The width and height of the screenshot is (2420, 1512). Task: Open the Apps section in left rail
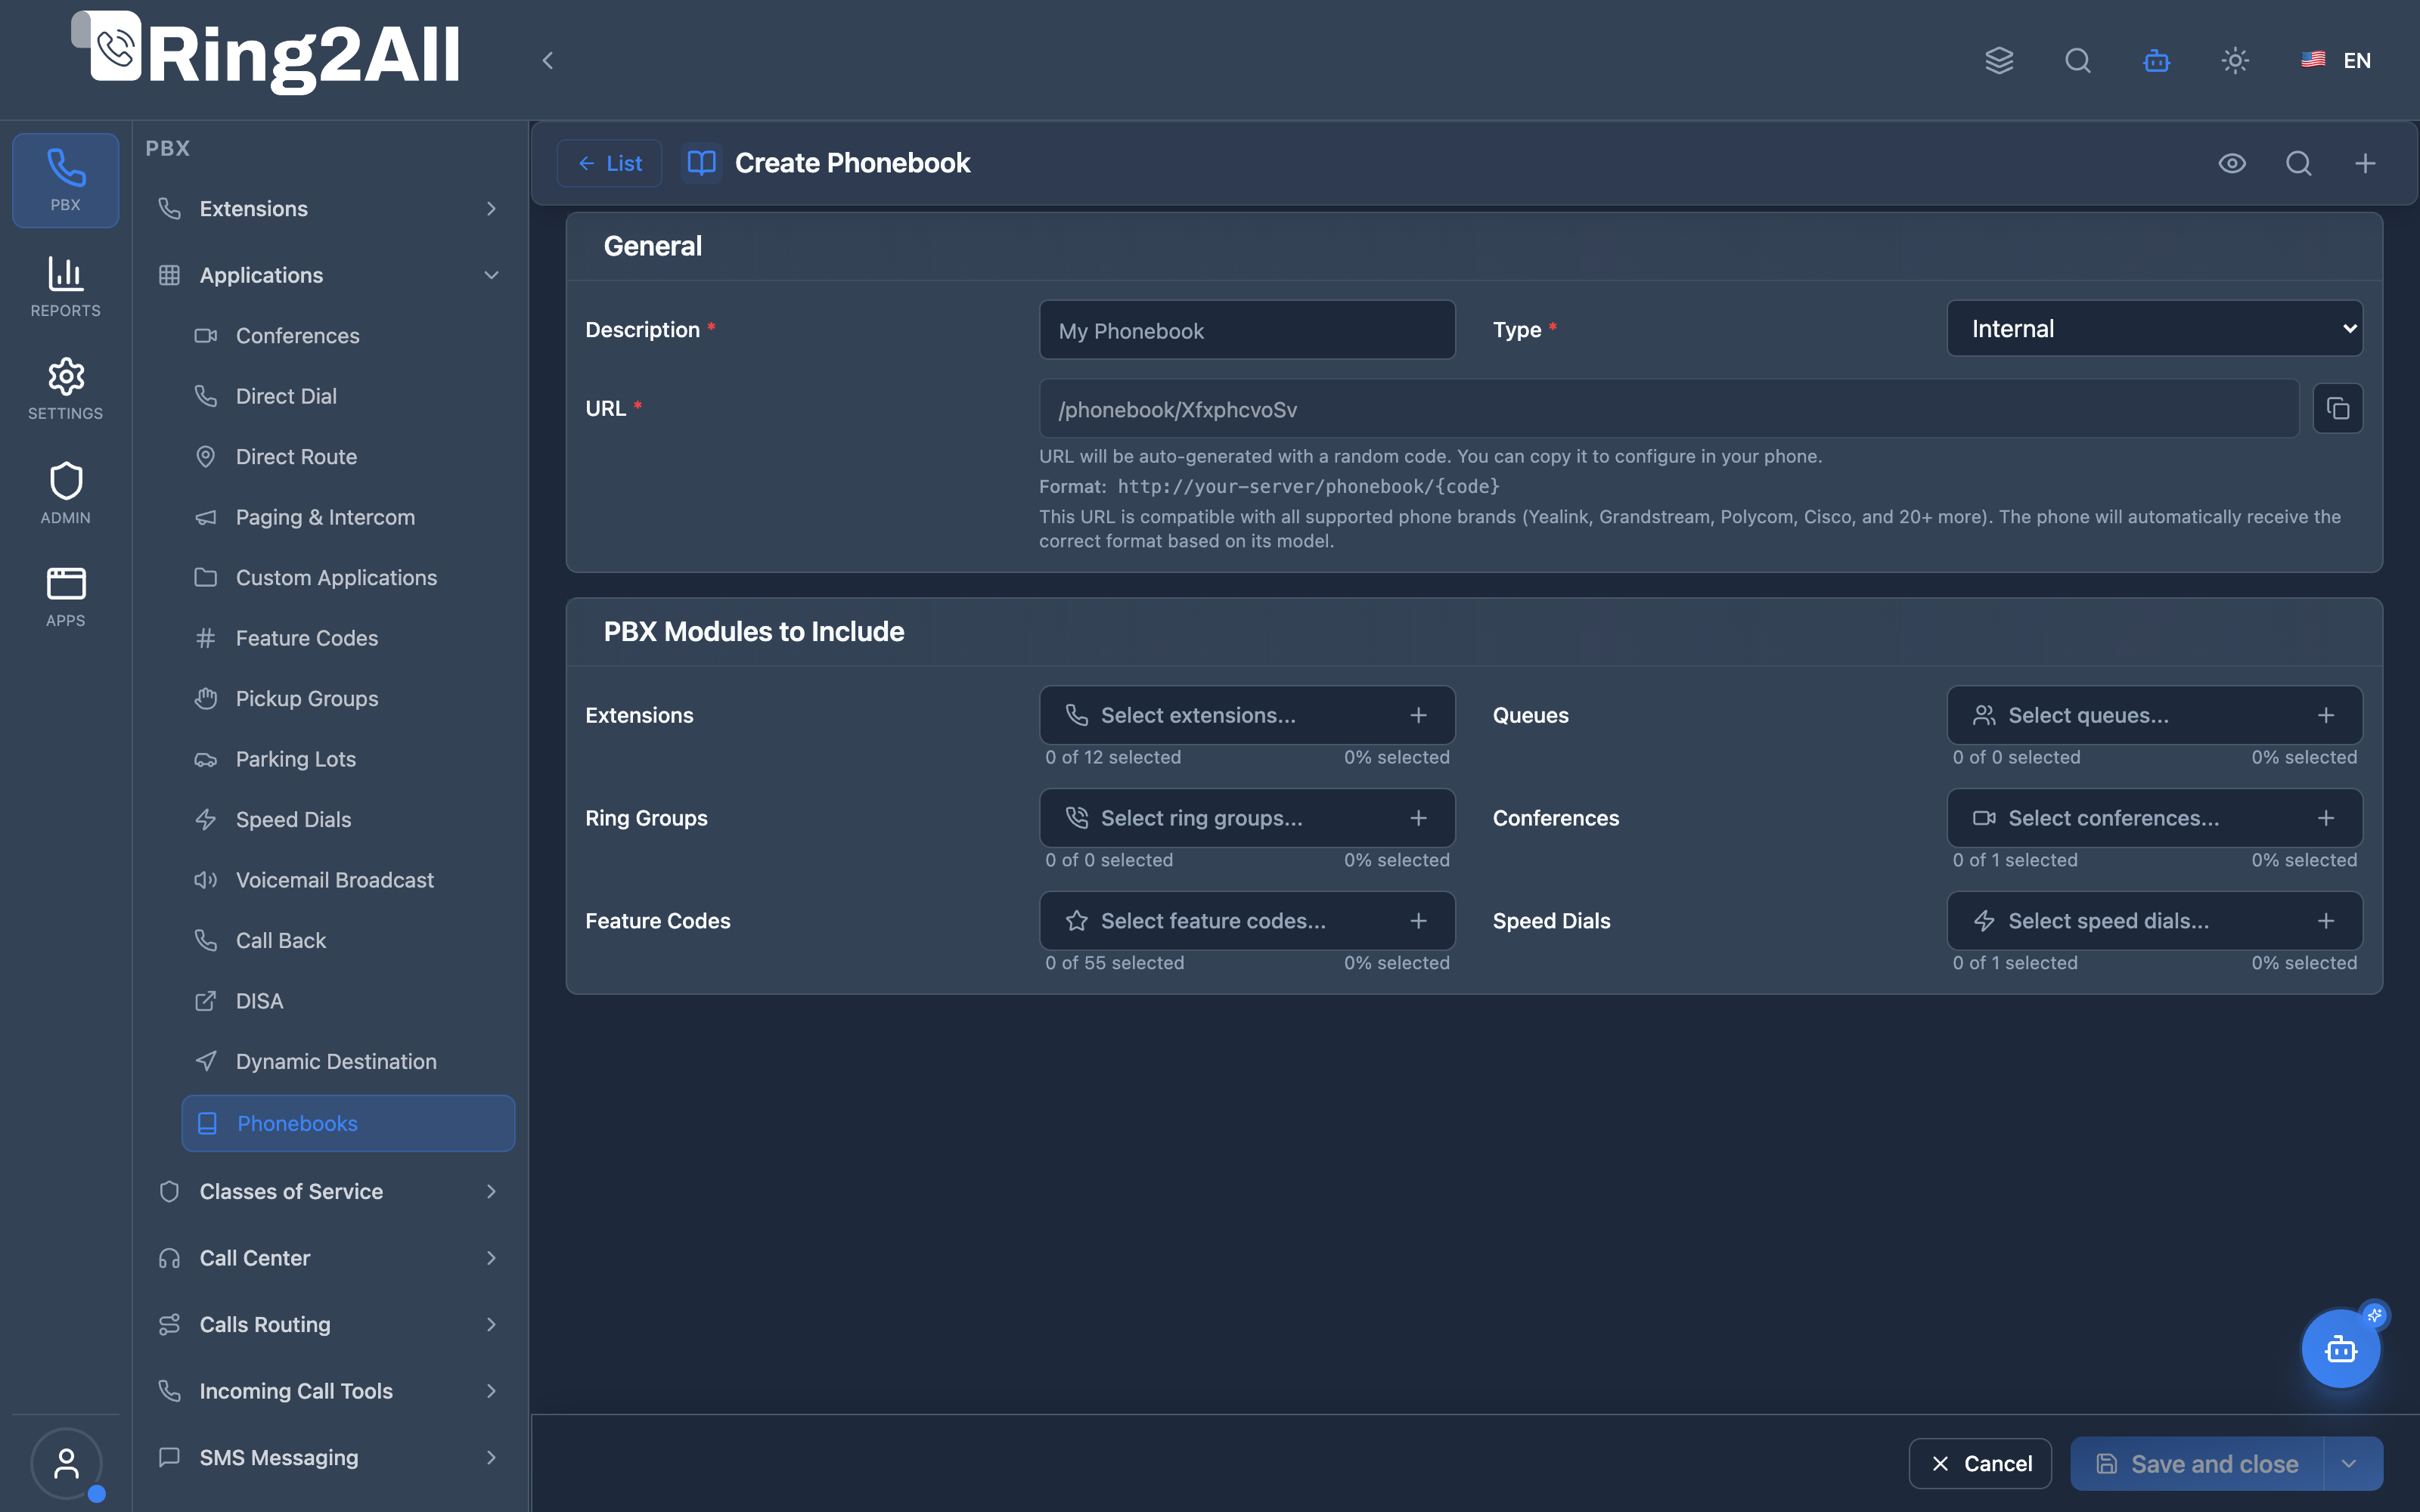pyautogui.click(x=66, y=597)
